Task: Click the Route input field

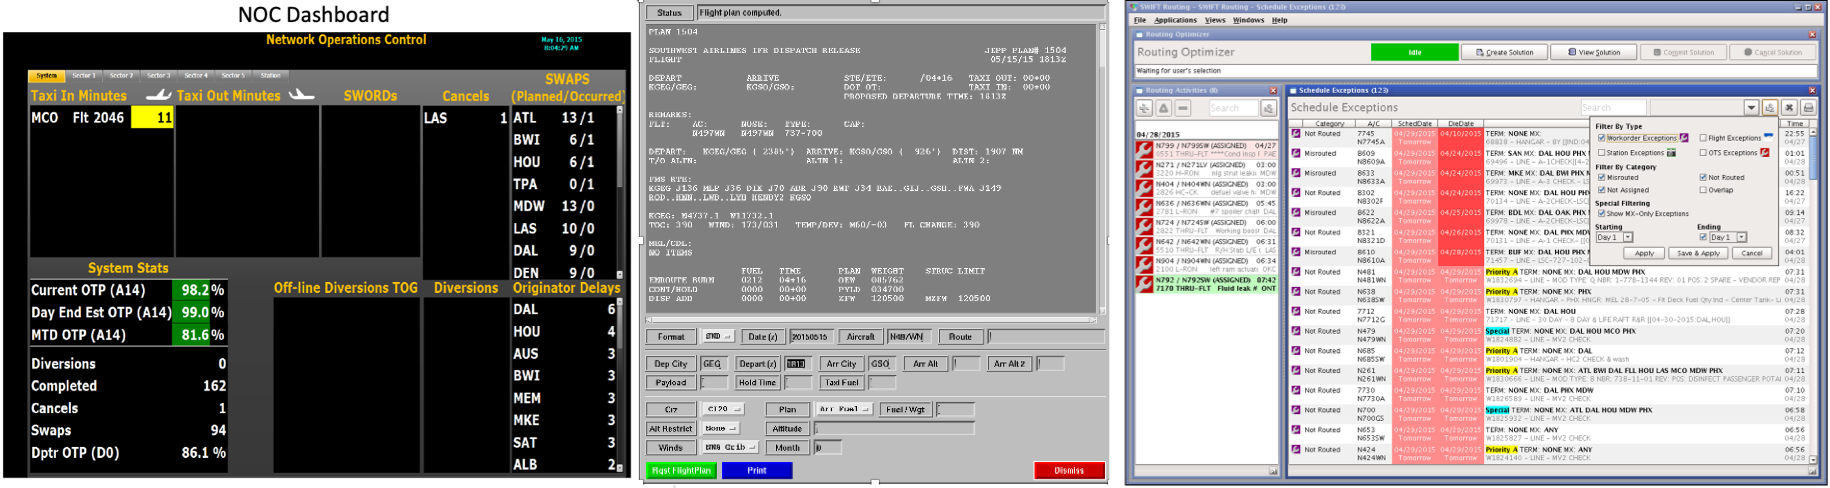Action: (1045, 337)
